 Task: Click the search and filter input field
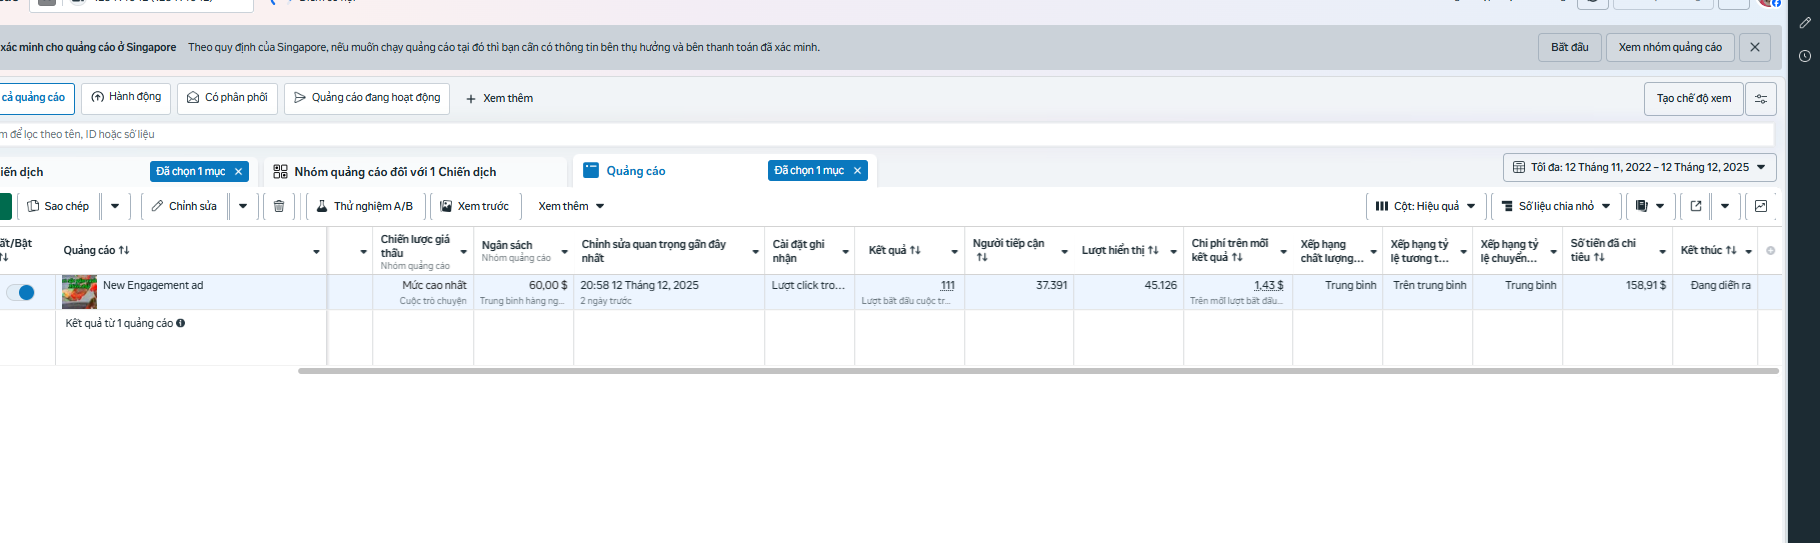point(887,134)
